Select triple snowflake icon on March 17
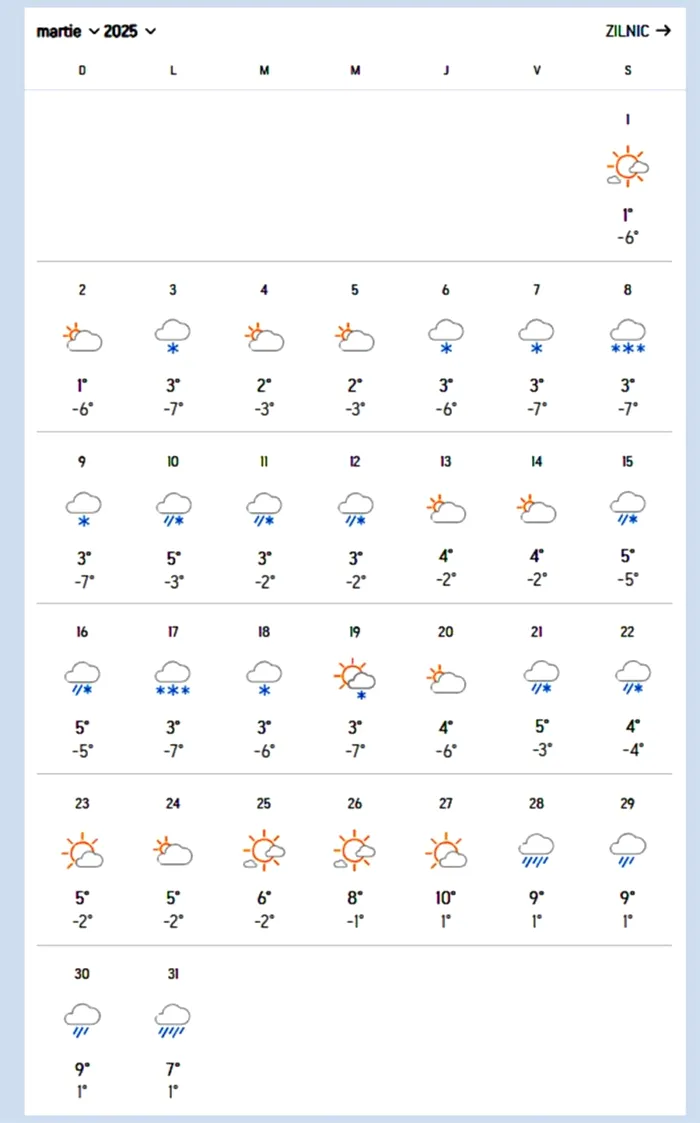700x1123 pixels. [173, 679]
